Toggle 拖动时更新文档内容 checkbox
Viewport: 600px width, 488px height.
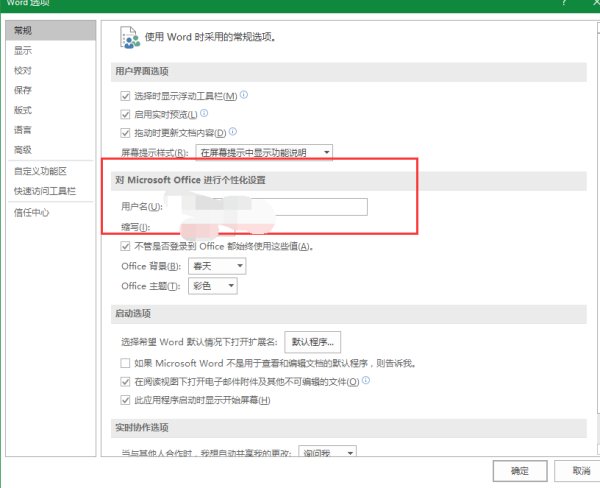pos(125,133)
